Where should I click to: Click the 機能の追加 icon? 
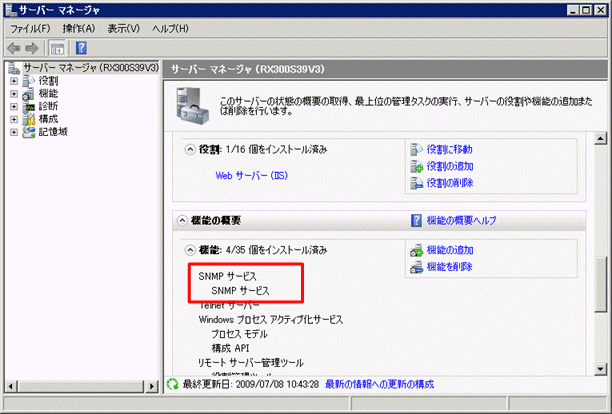point(416,250)
